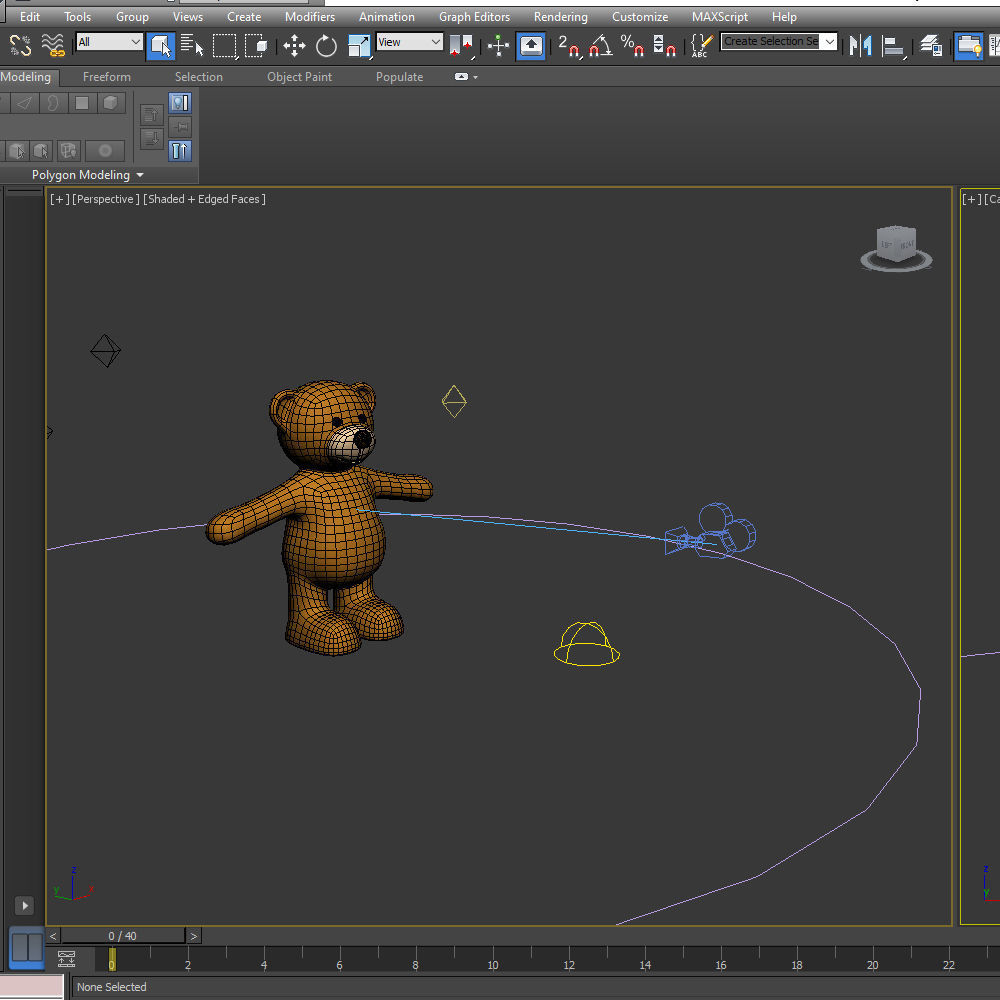1000x1000 pixels.
Task: Switch to the Freeform ribbon tab
Action: point(107,77)
